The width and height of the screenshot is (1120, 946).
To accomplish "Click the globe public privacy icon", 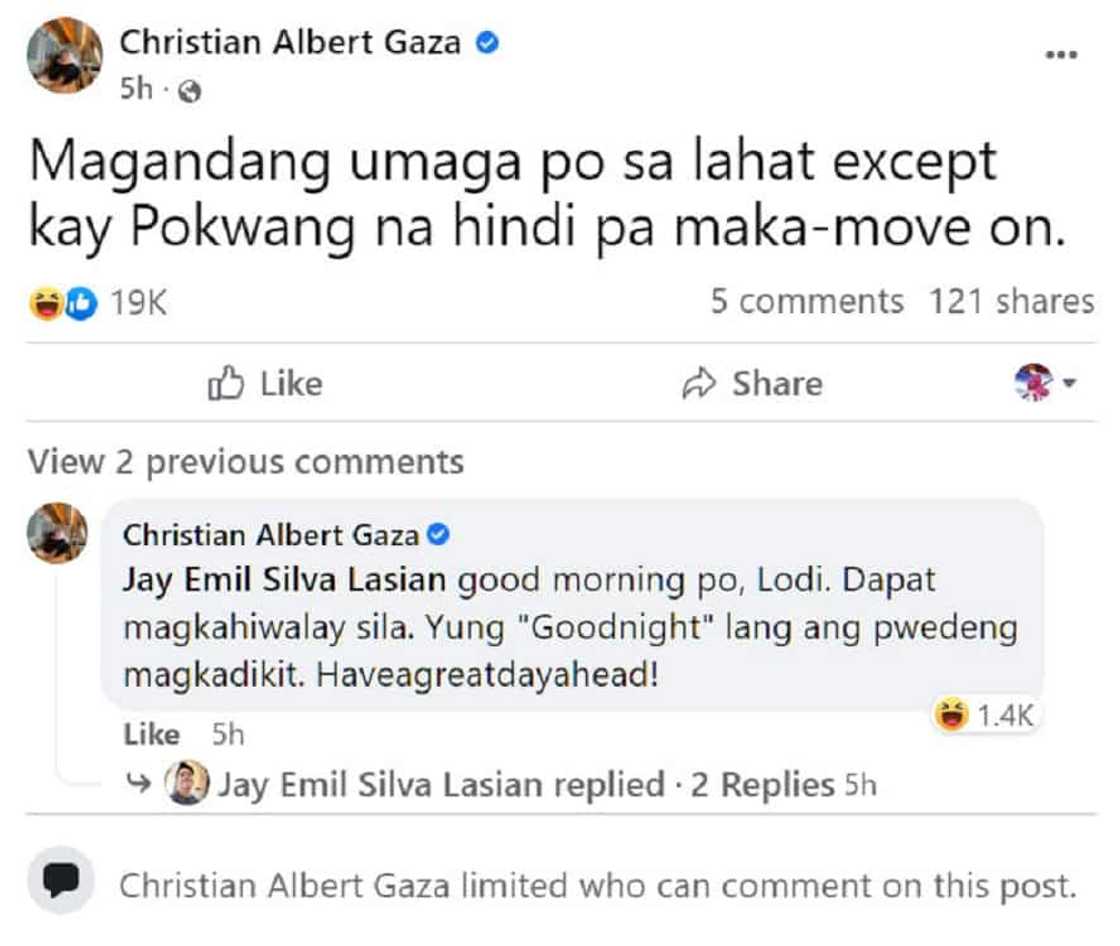I will [189, 92].
